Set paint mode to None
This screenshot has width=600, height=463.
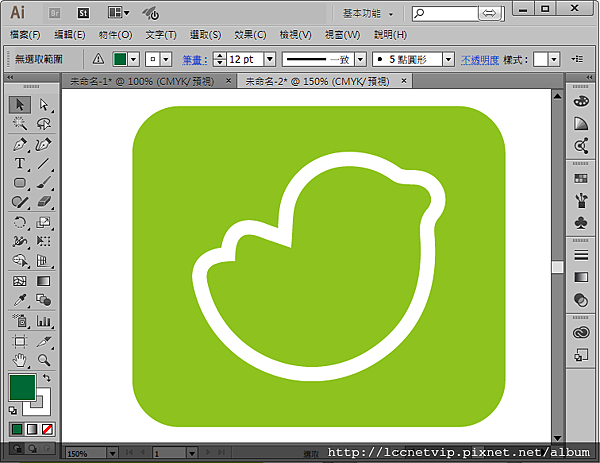point(47,429)
